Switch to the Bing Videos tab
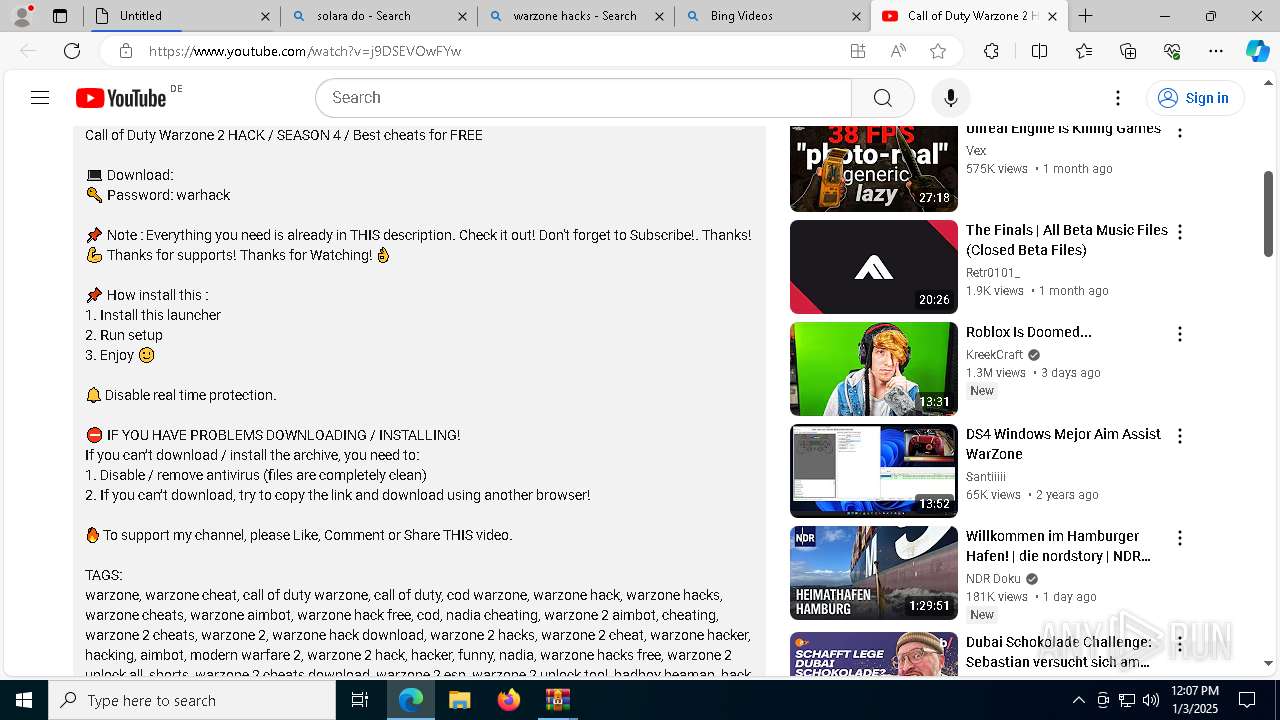This screenshot has width=1280, height=720. click(773, 16)
